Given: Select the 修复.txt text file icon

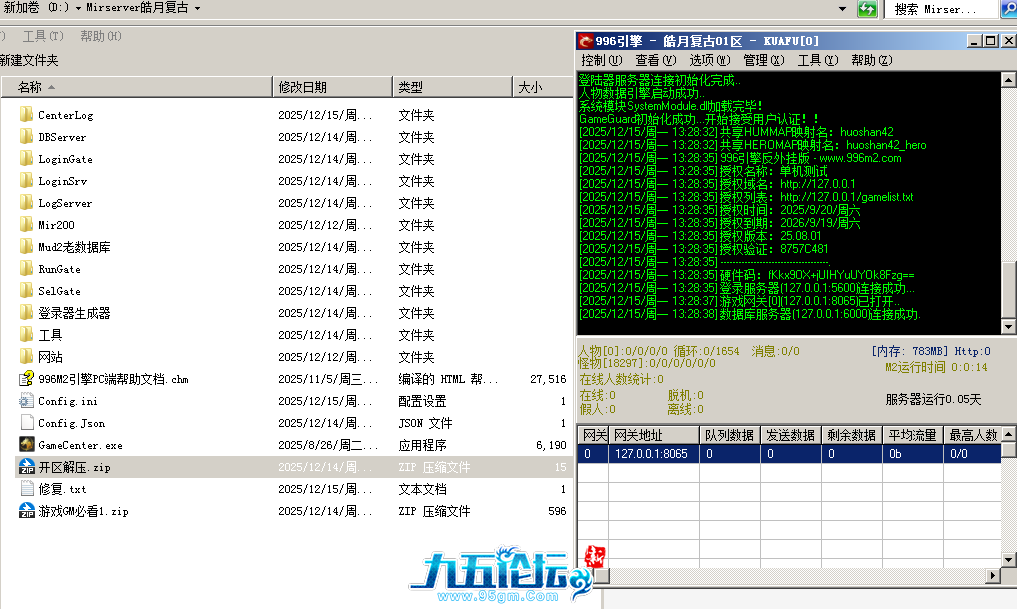Looking at the screenshot, I should [x=27, y=489].
